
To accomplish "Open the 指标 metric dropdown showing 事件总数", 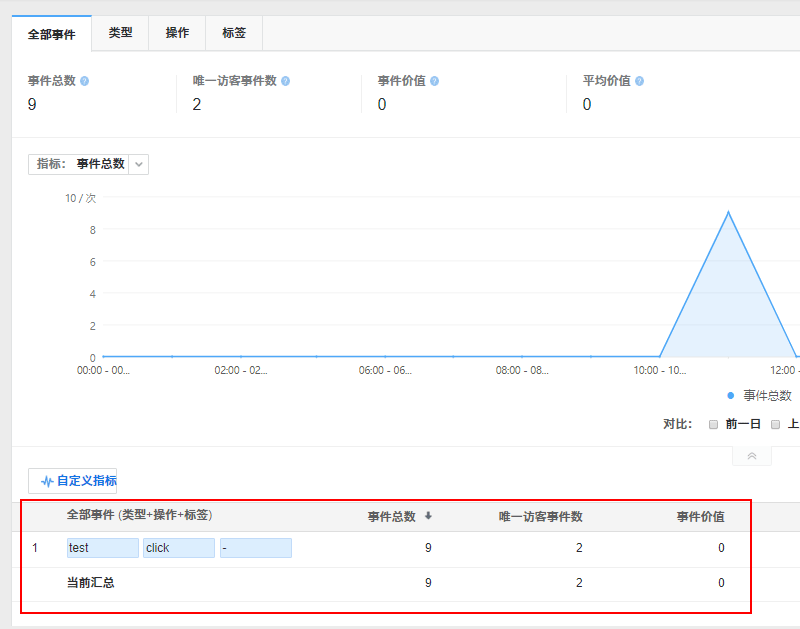I will [138, 164].
